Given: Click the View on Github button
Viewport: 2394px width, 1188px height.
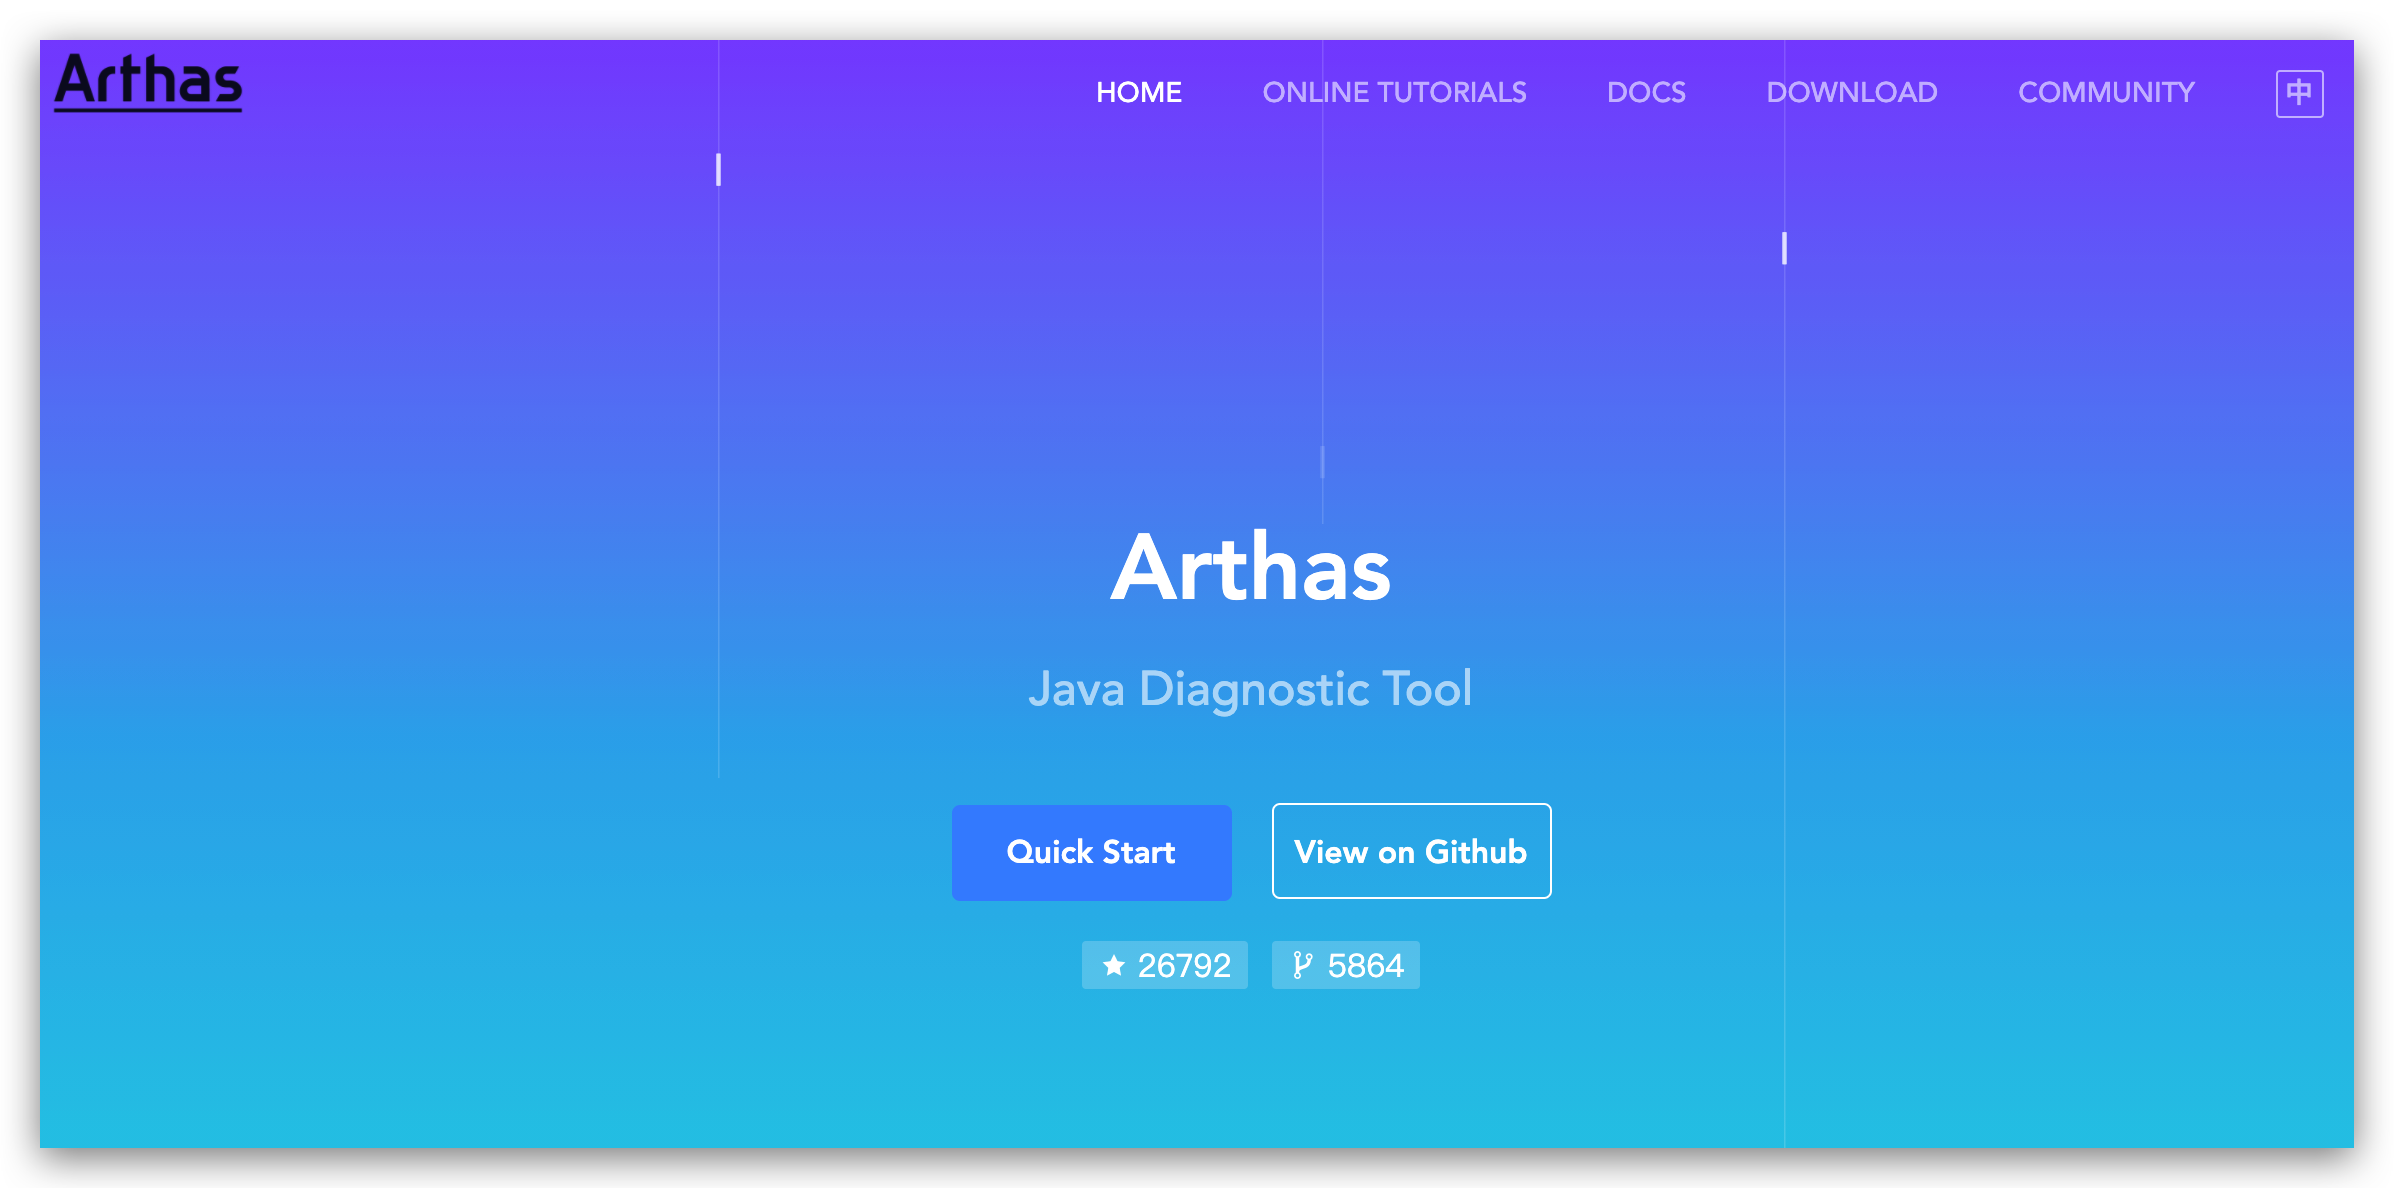Looking at the screenshot, I should pyautogui.click(x=1410, y=852).
